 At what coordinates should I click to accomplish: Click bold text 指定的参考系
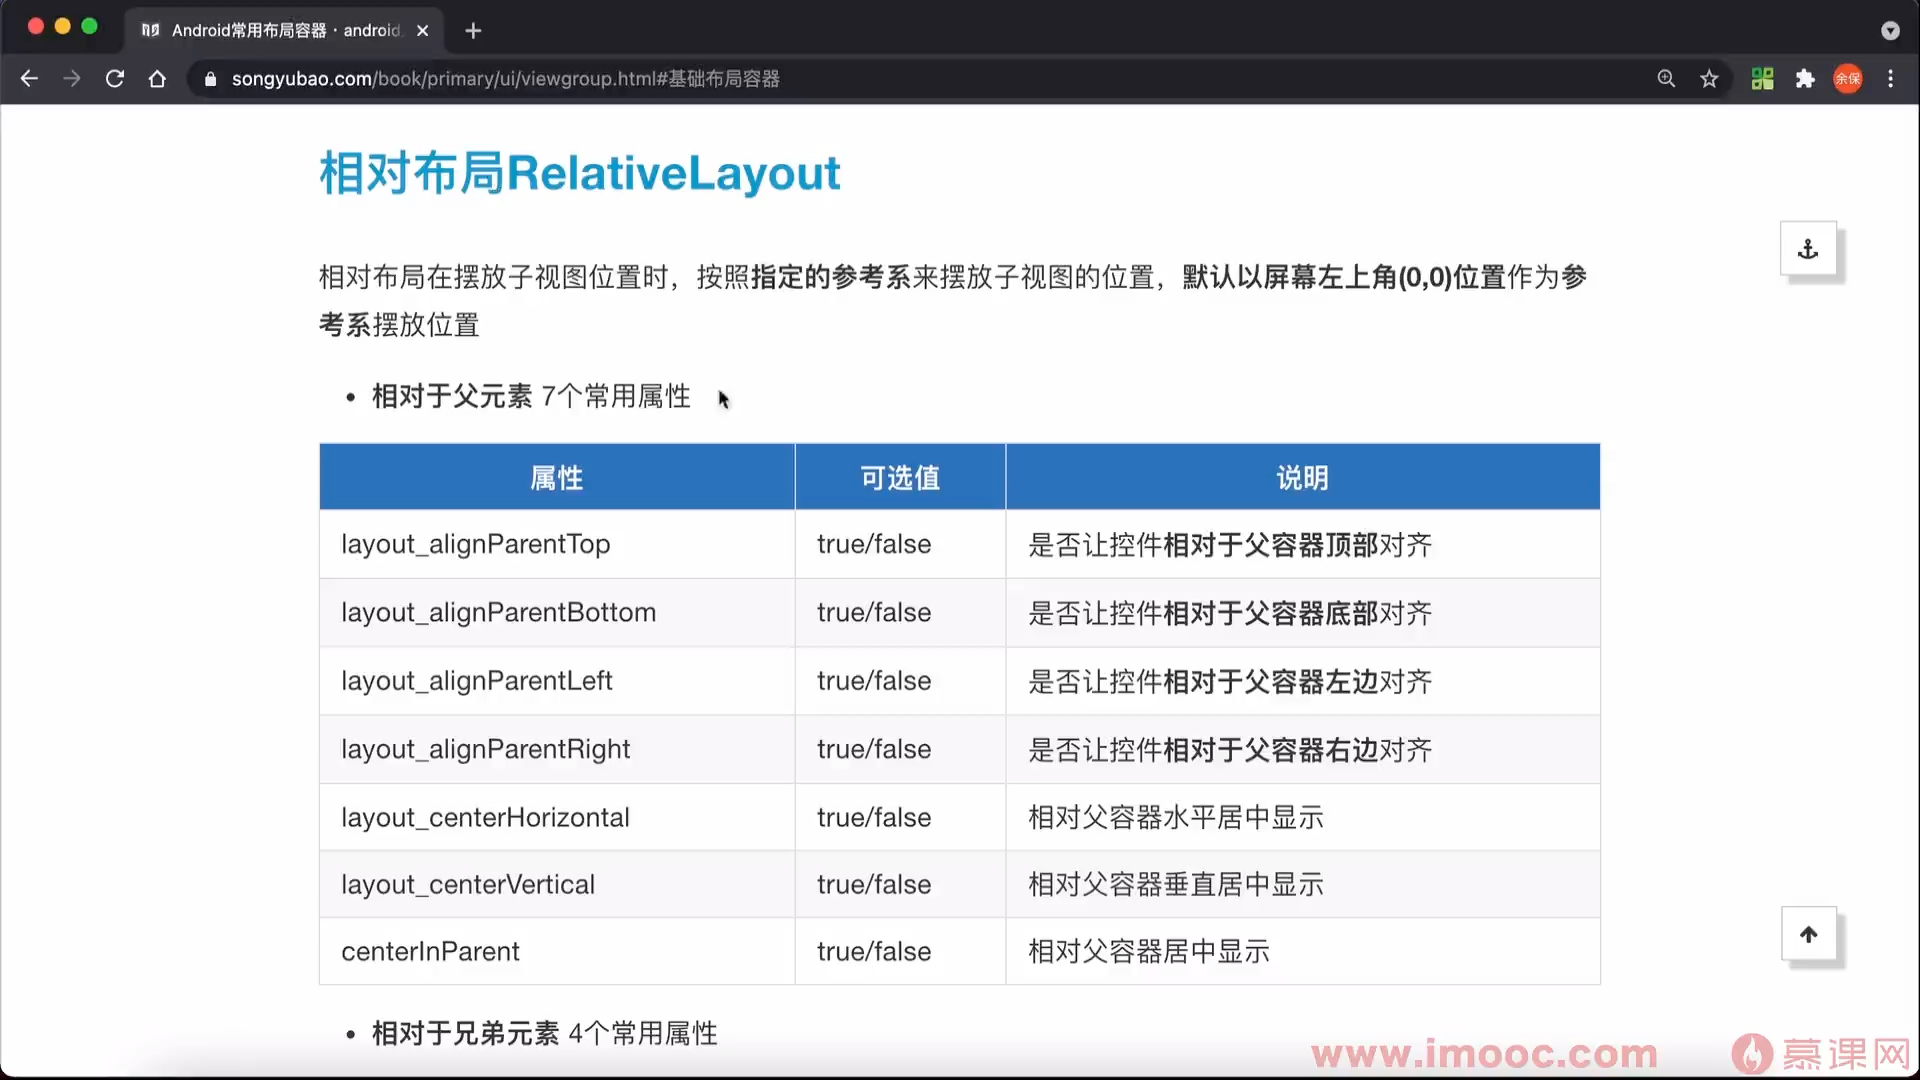[x=831, y=277]
